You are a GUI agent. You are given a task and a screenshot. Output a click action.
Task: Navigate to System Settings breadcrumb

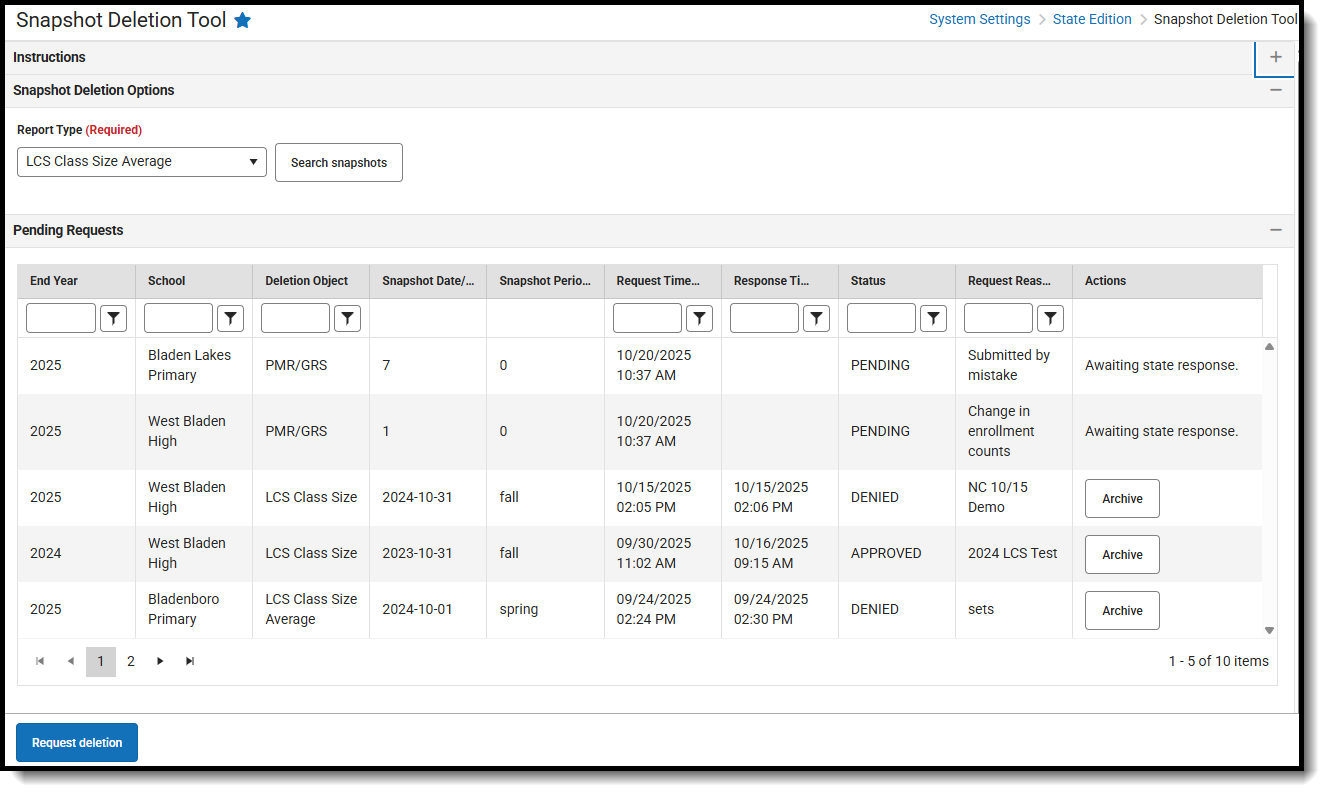pos(979,18)
